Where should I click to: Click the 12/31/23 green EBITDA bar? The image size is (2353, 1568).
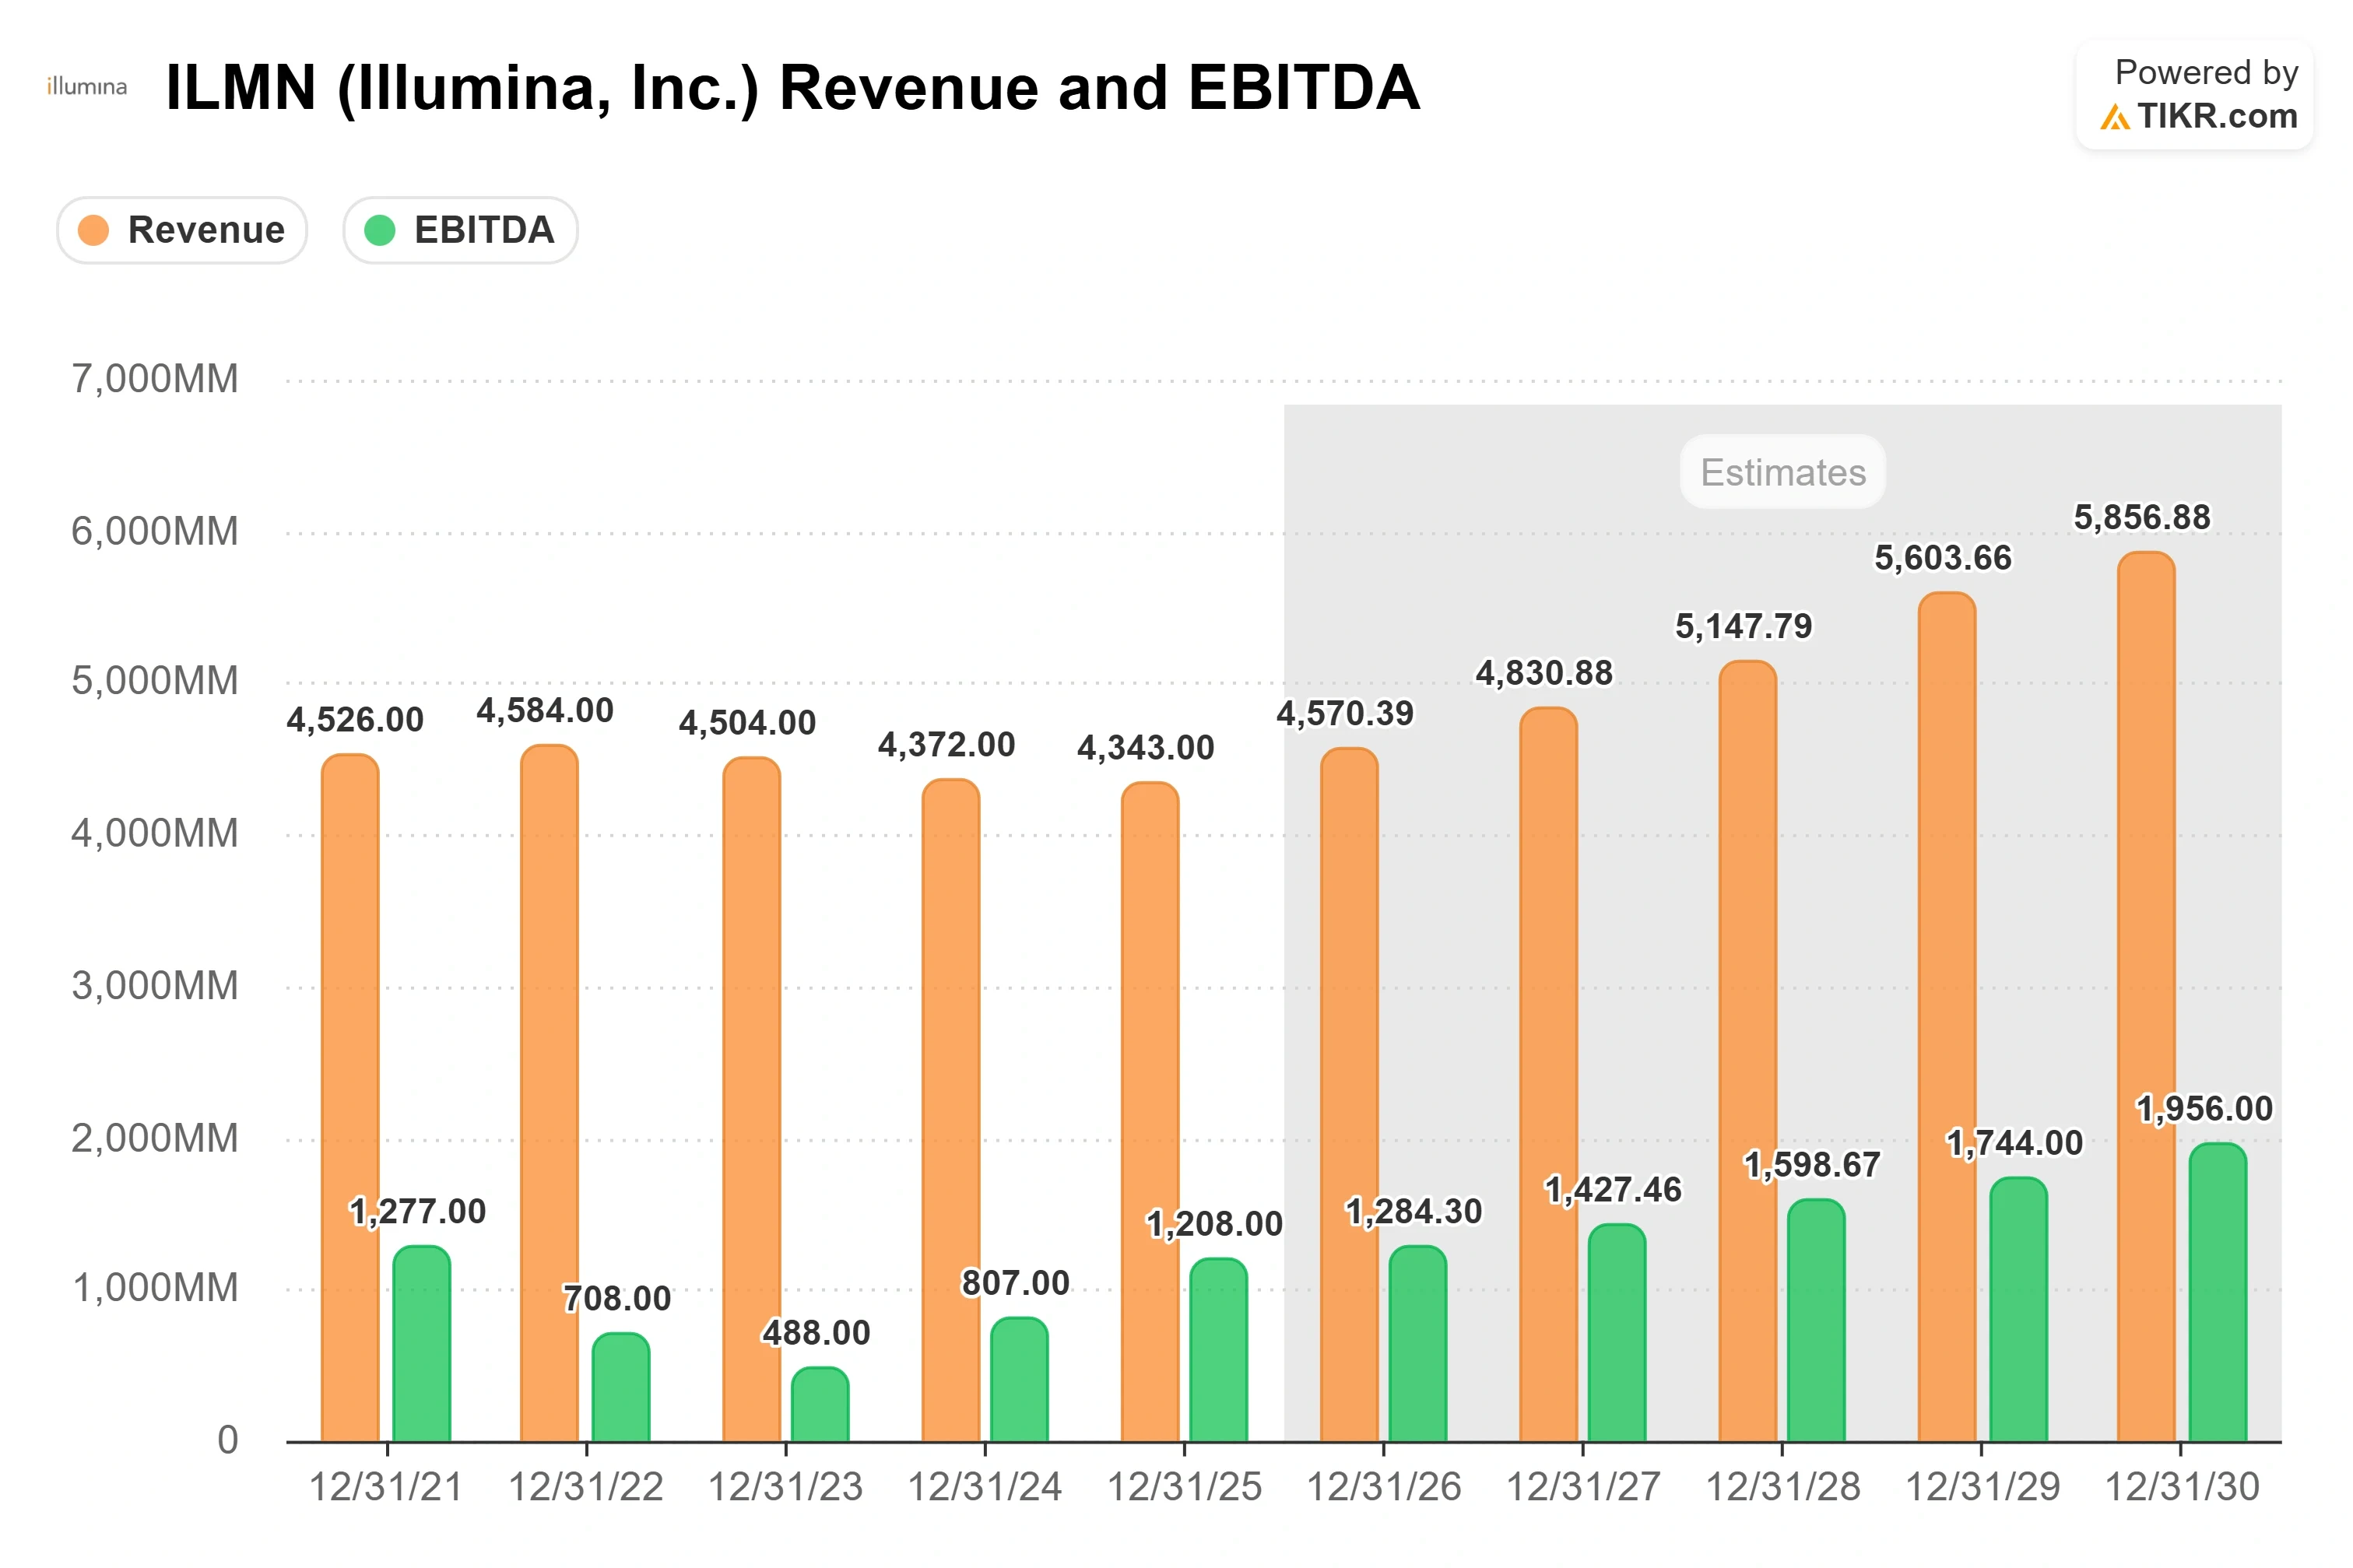pos(819,1404)
